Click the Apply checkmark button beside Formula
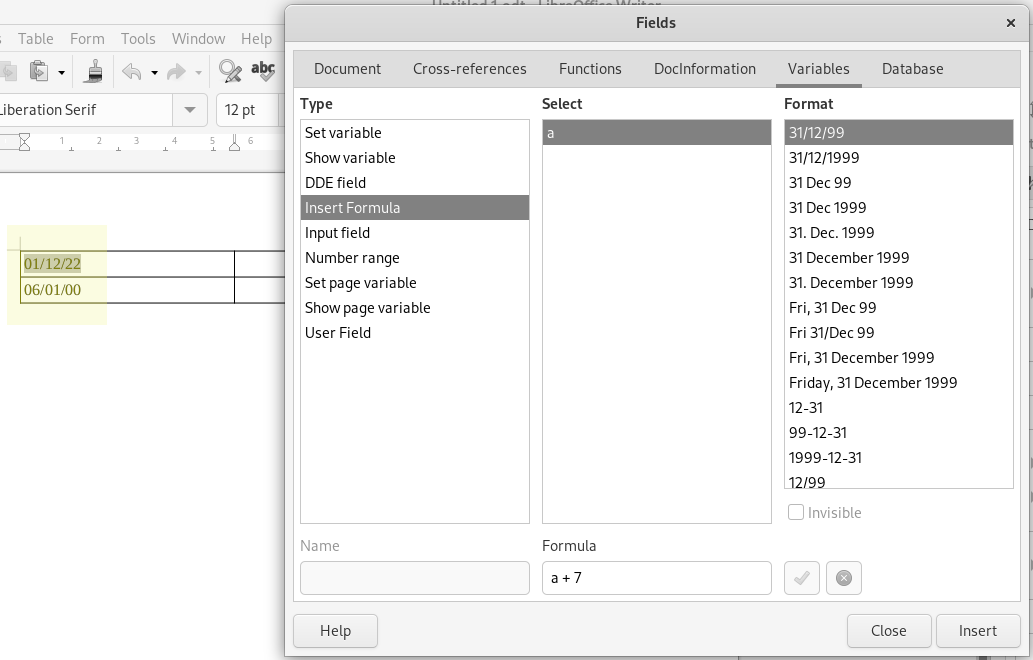The height and width of the screenshot is (660, 1033). coord(802,577)
